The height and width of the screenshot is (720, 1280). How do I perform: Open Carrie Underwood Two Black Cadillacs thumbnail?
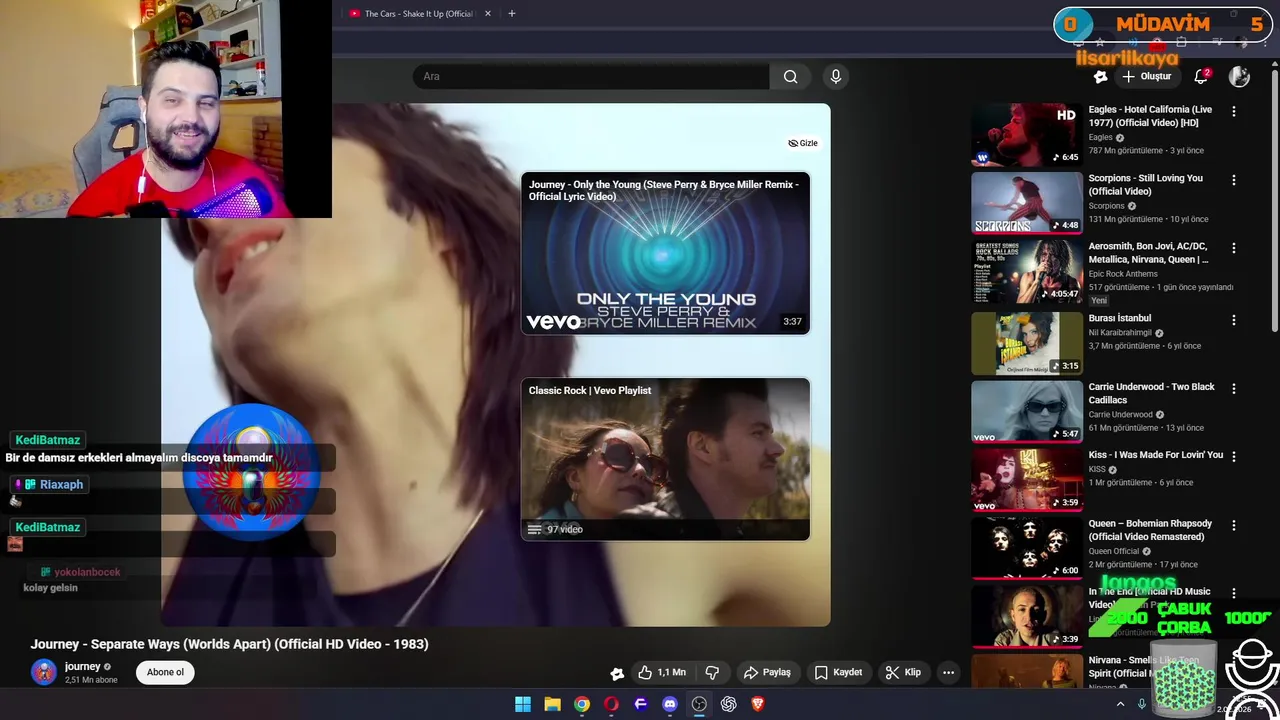click(x=1027, y=411)
